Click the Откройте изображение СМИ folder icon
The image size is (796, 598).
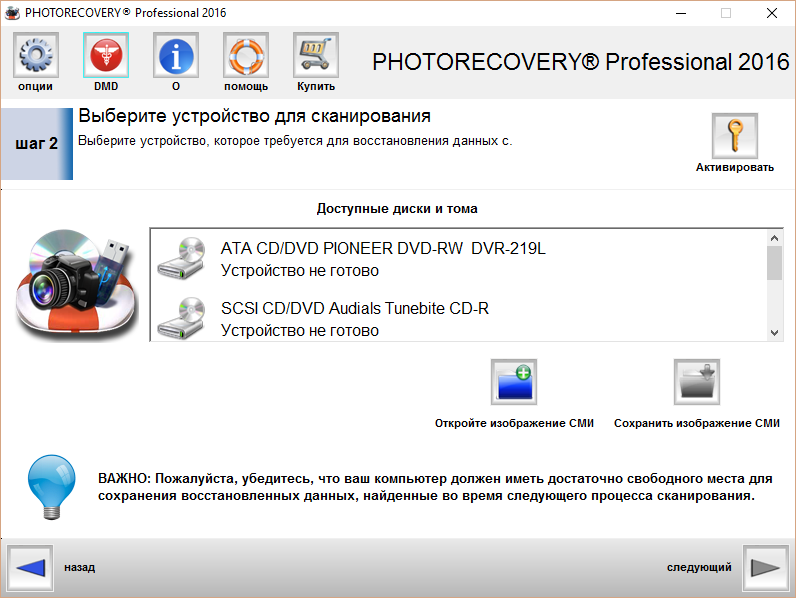pos(514,382)
